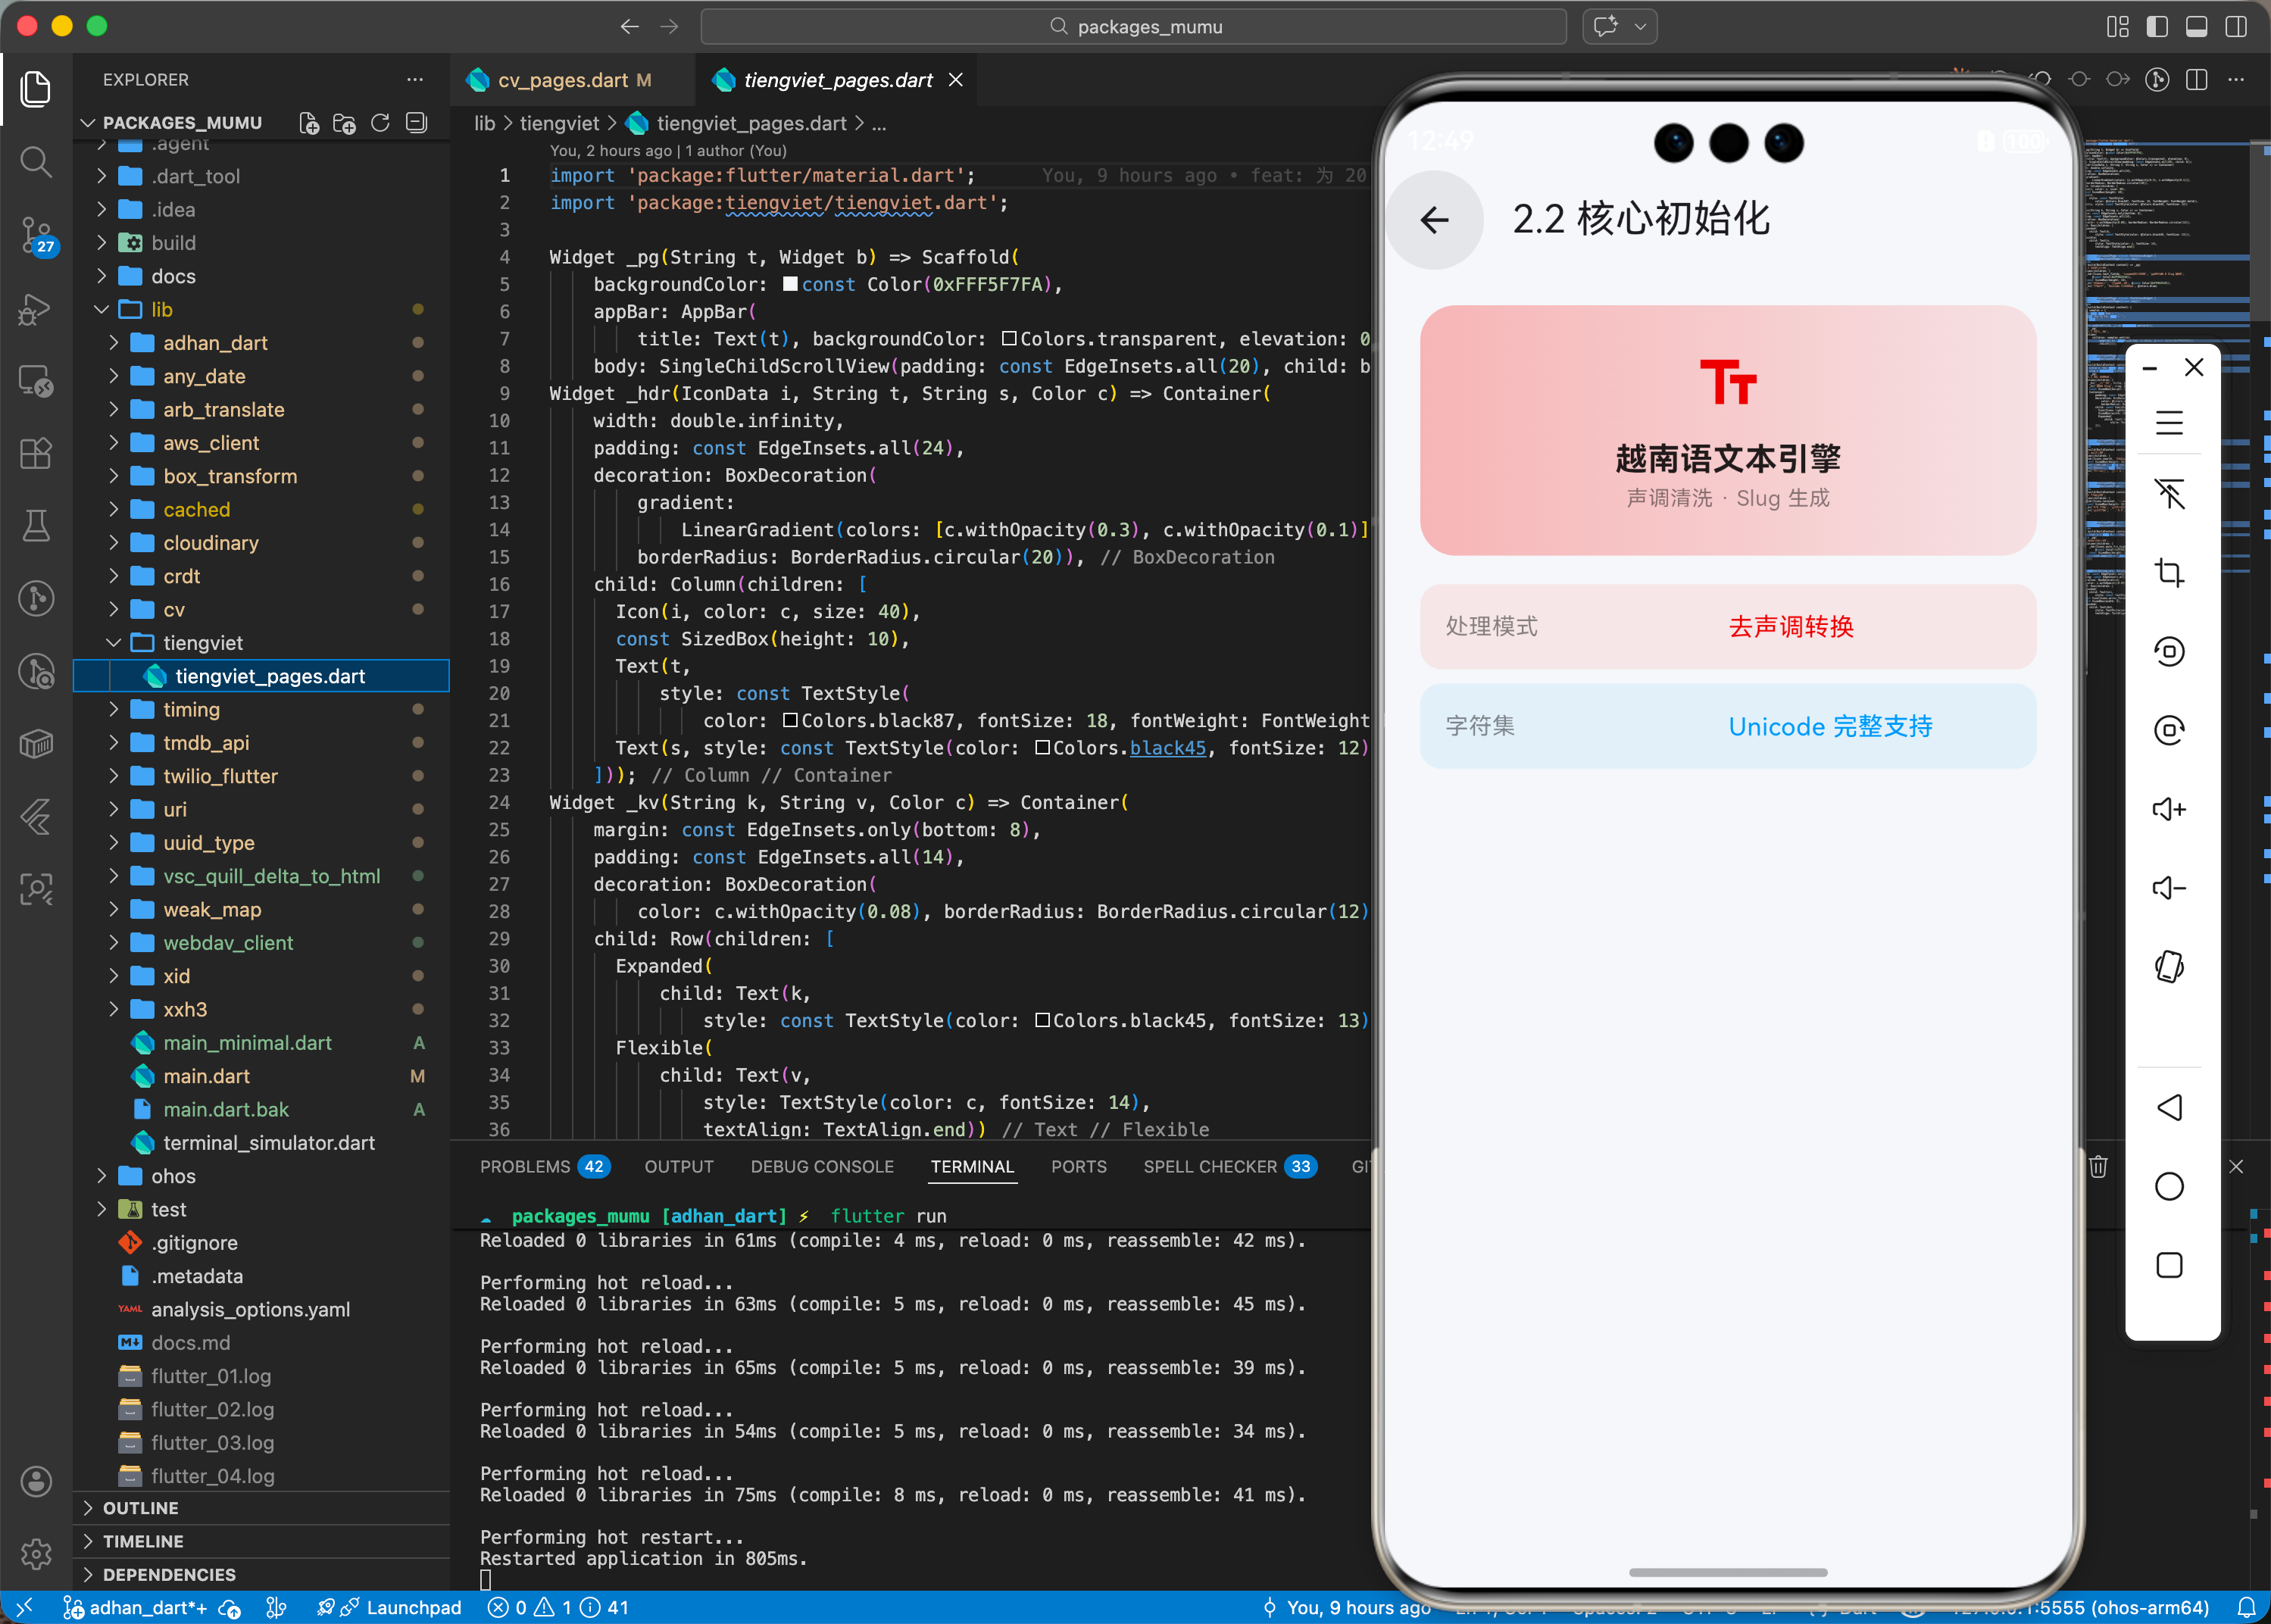Toggle the secondary side bar layout button
Image resolution: width=2271 pixels, height=1624 pixels.
pos(2236,27)
